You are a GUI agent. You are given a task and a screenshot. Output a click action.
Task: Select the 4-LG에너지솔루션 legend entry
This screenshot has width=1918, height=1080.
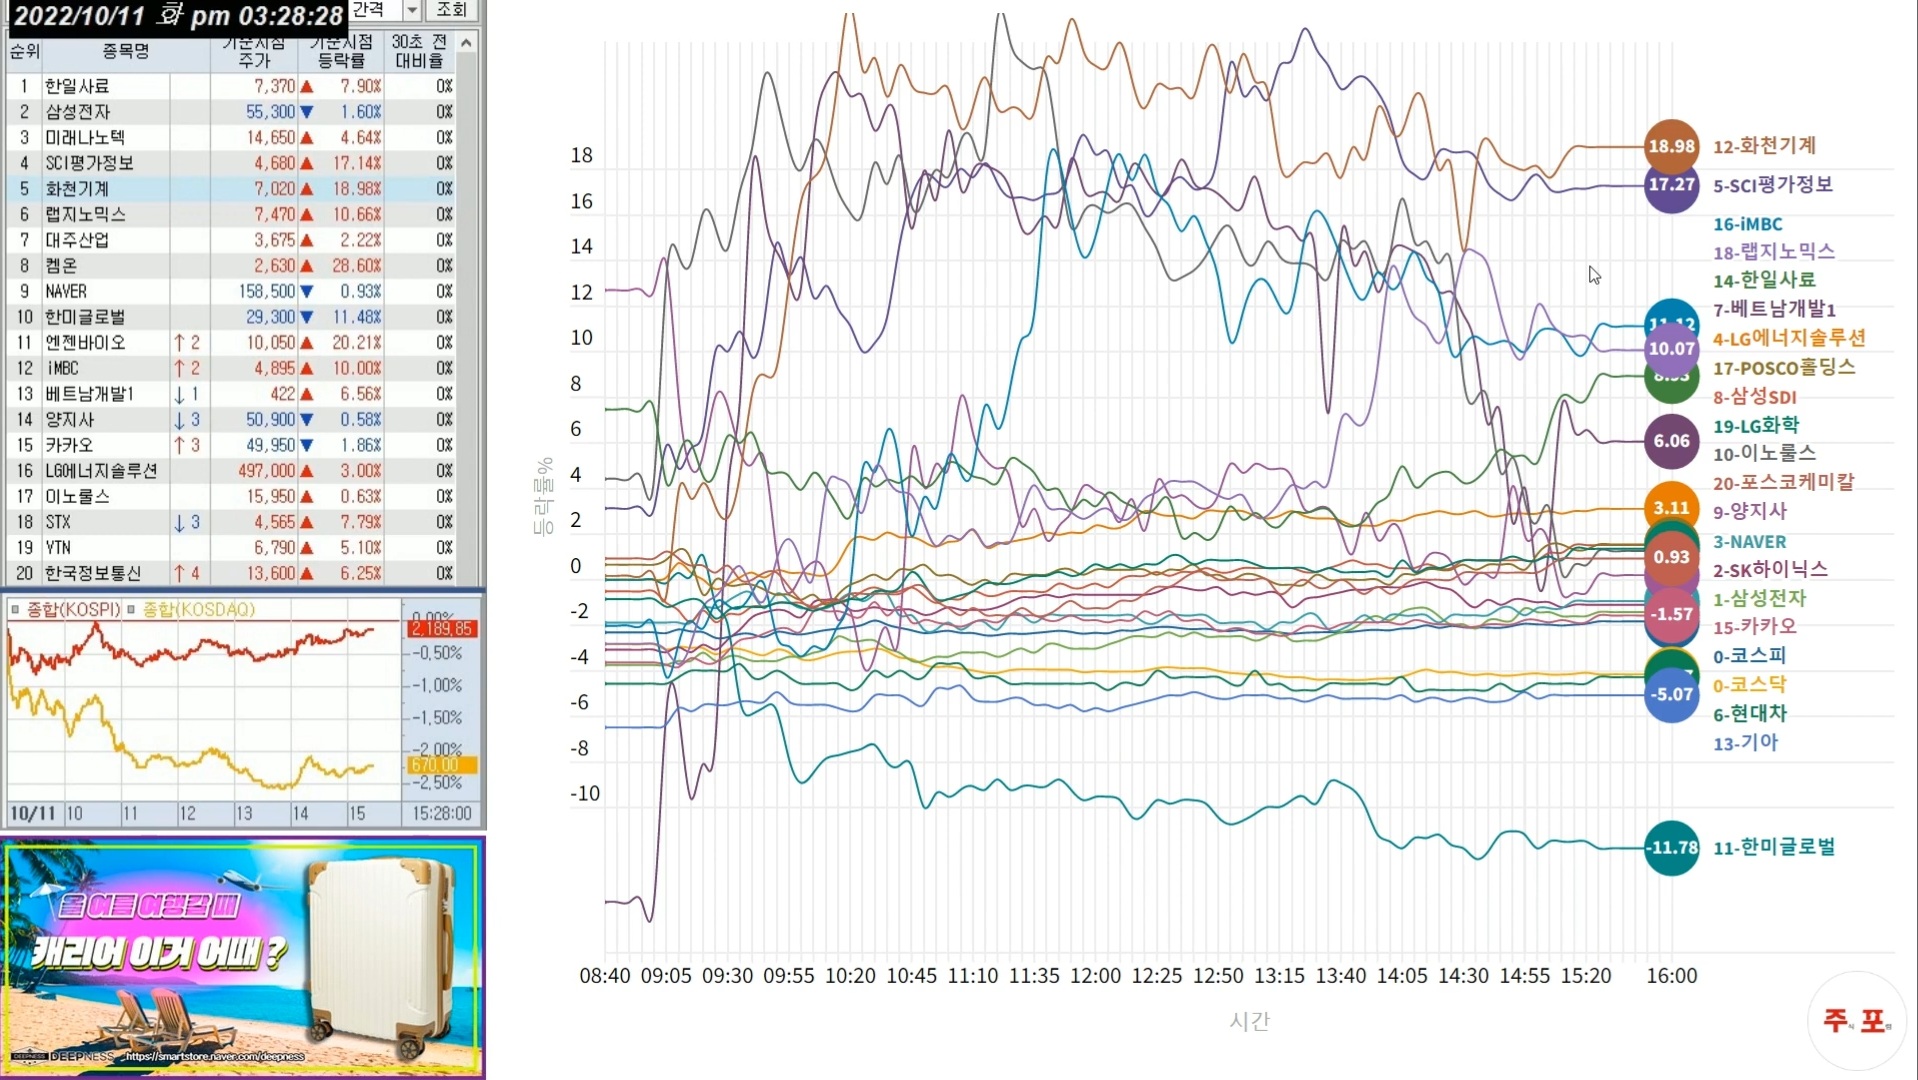(1789, 338)
